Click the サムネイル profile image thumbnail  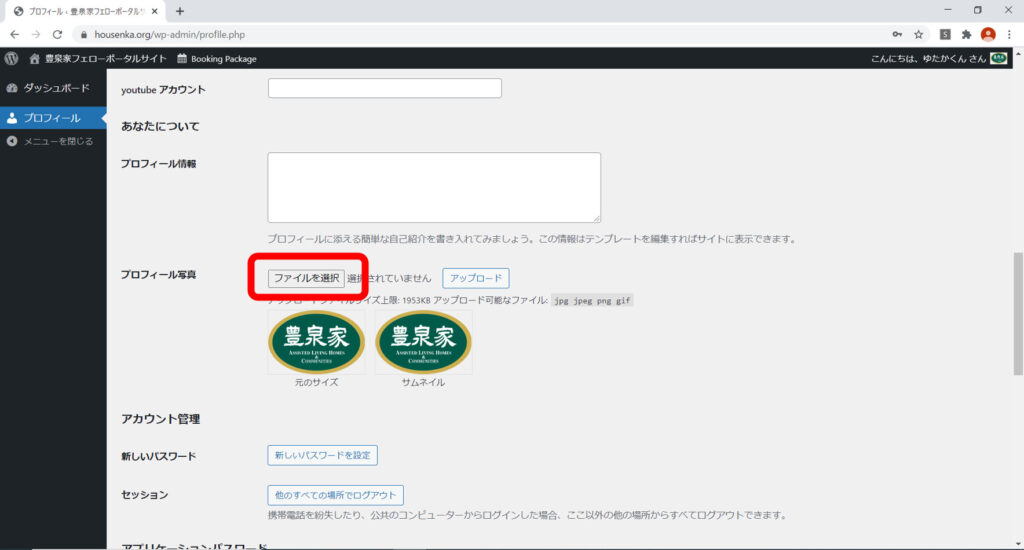pyautogui.click(x=423, y=342)
